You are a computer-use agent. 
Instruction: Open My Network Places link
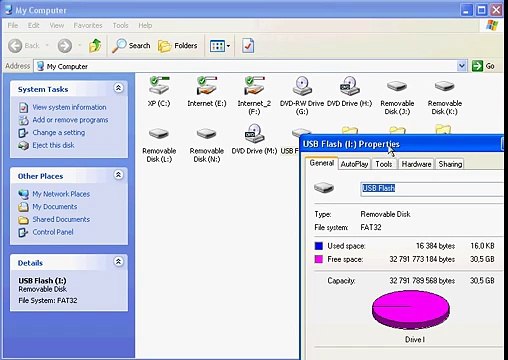coord(61,194)
